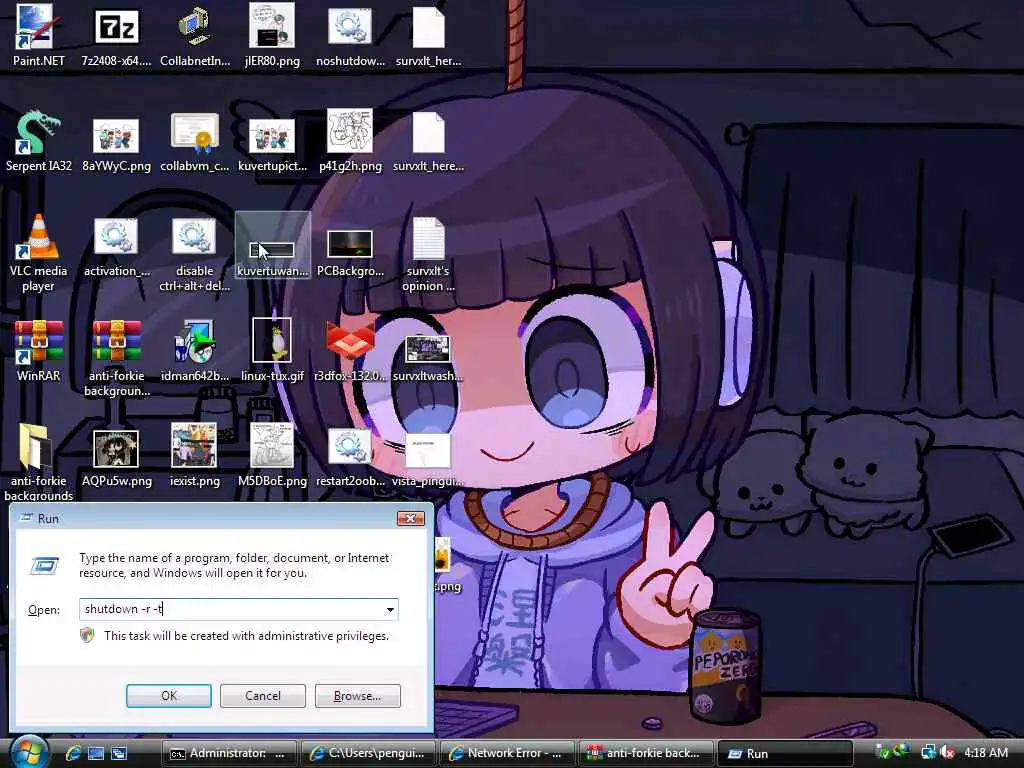Image resolution: width=1024 pixels, height=768 pixels.
Task: Click the Run taskbar button
Action: pos(785,754)
